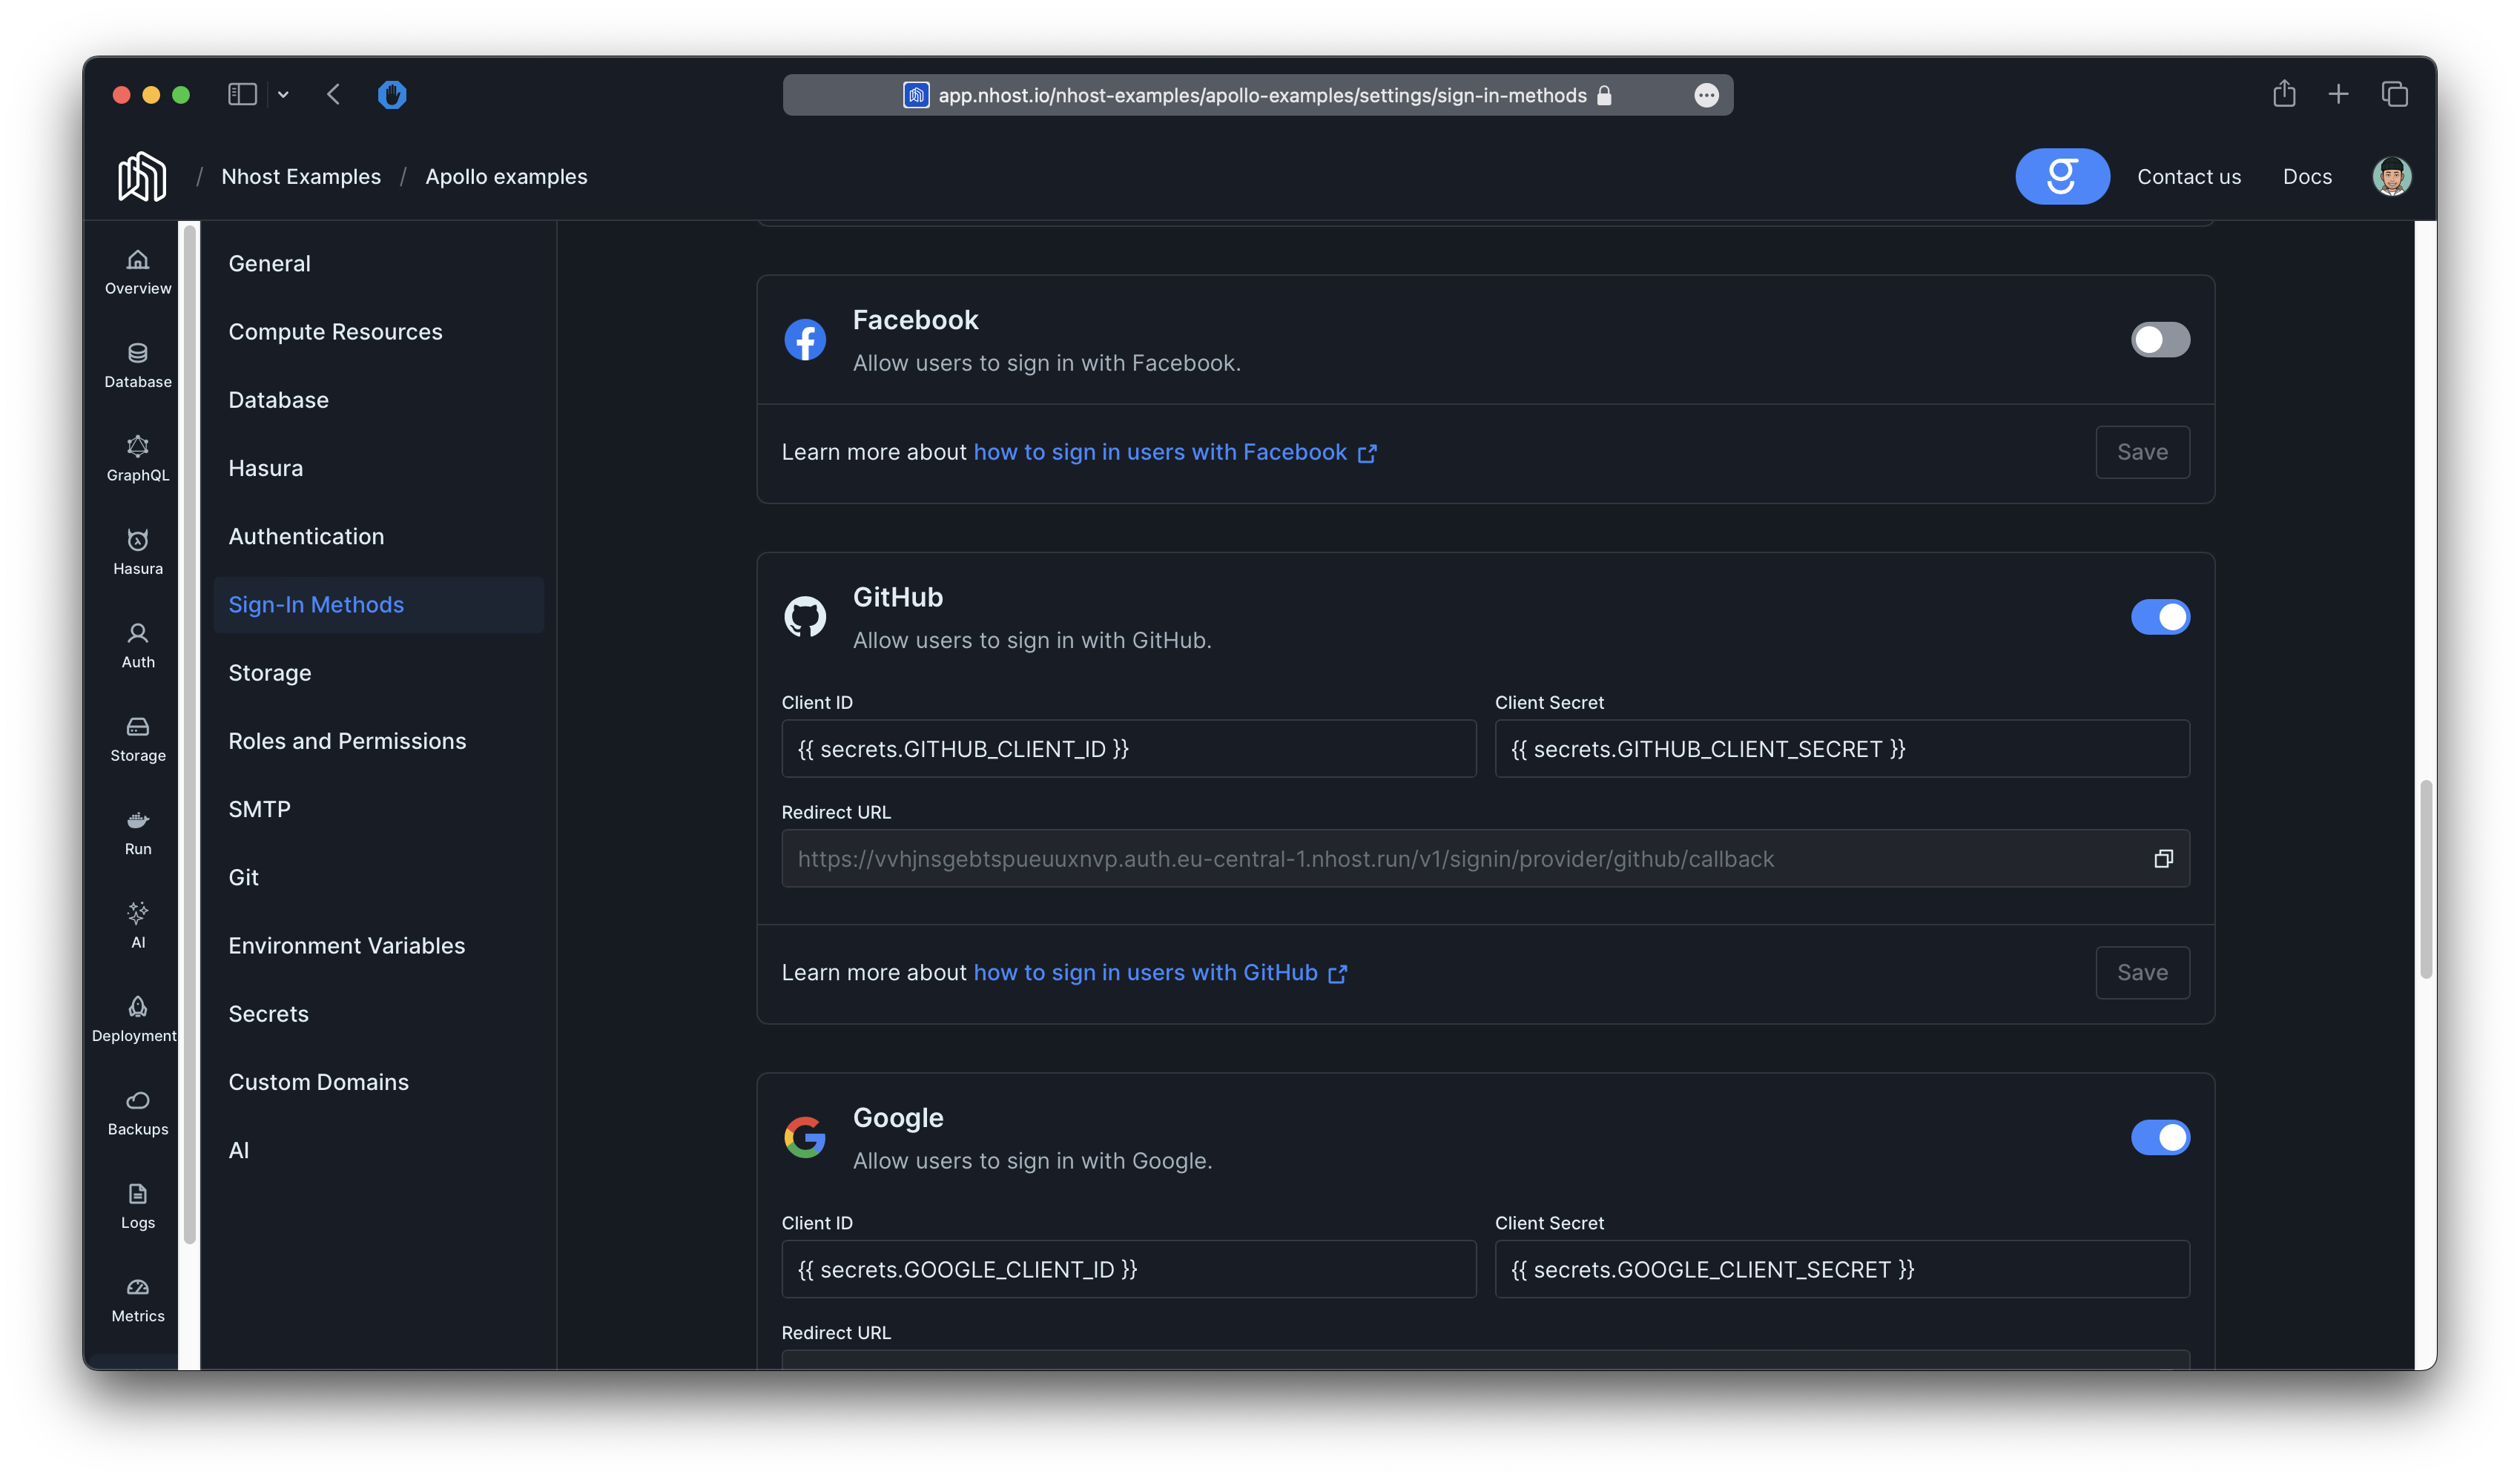
Task: Expand the browser sidebar dropdown chevron
Action: (283, 95)
